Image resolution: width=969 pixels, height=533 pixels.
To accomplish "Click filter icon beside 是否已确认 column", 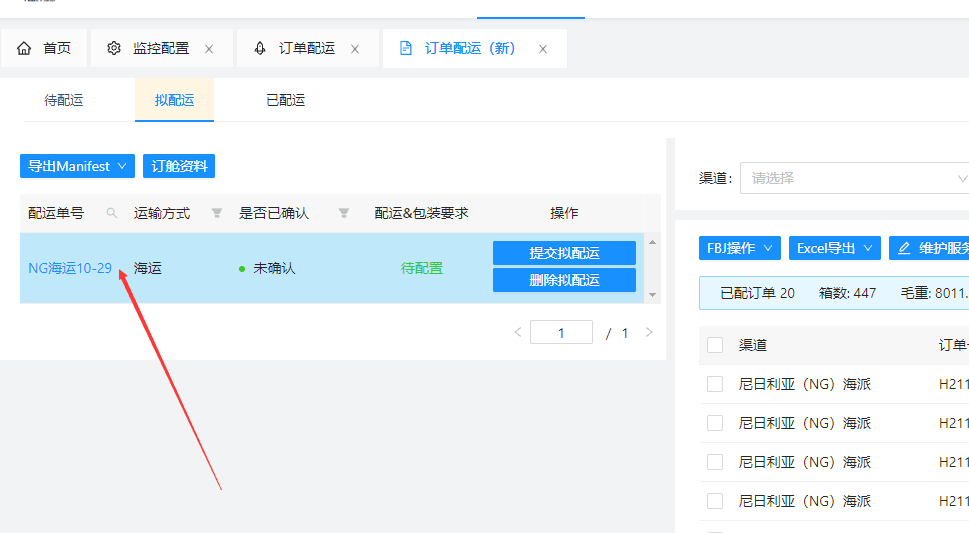I will [344, 213].
